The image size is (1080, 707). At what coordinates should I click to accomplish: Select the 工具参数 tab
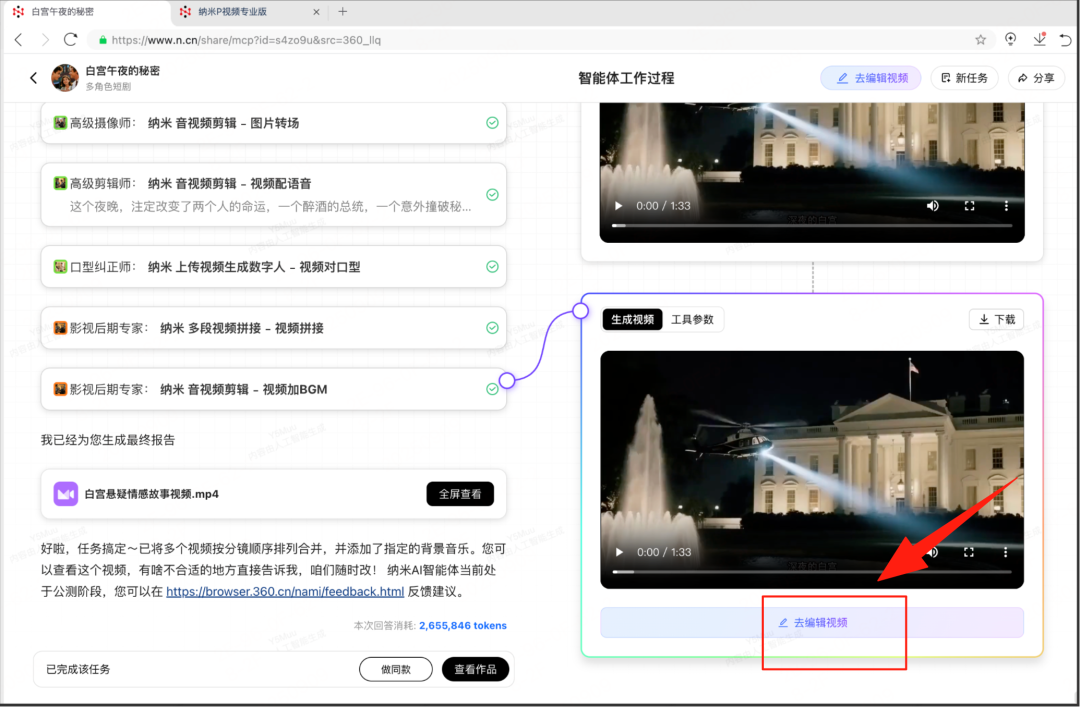692,319
